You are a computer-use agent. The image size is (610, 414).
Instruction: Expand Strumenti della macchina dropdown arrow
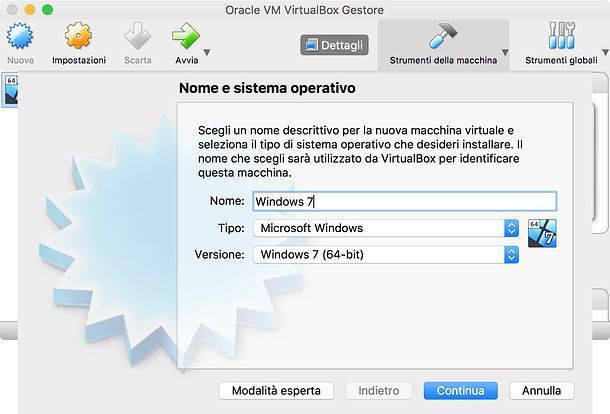point(505,52)
